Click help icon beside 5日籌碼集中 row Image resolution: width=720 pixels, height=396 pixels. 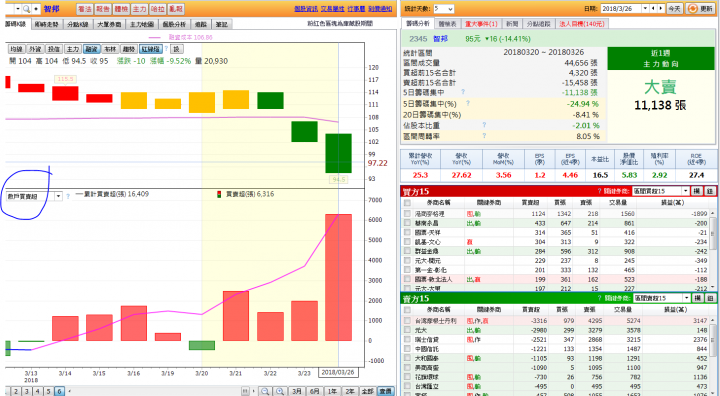click(462, 92)
